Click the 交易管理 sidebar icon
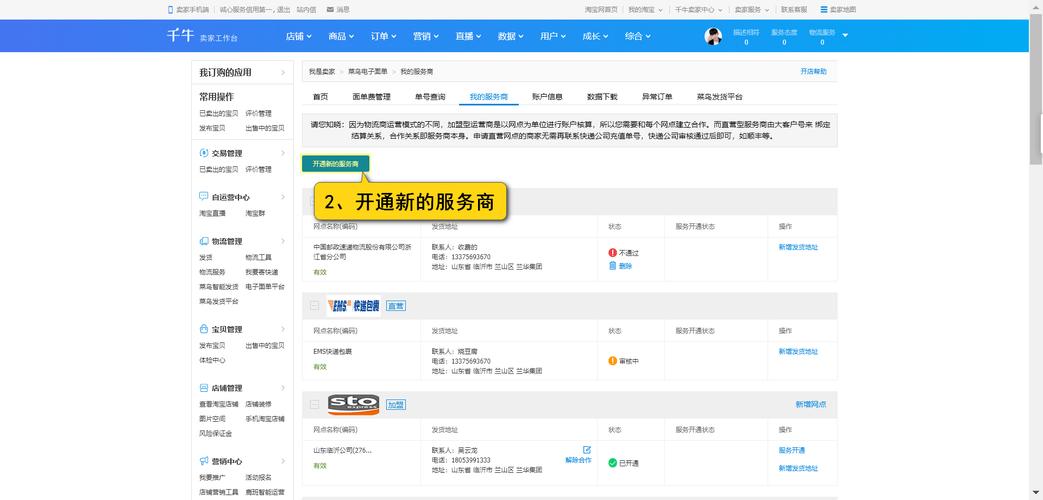Image resolution: width=1043 pixels, height=500 pixels. (x=203, y=153)
